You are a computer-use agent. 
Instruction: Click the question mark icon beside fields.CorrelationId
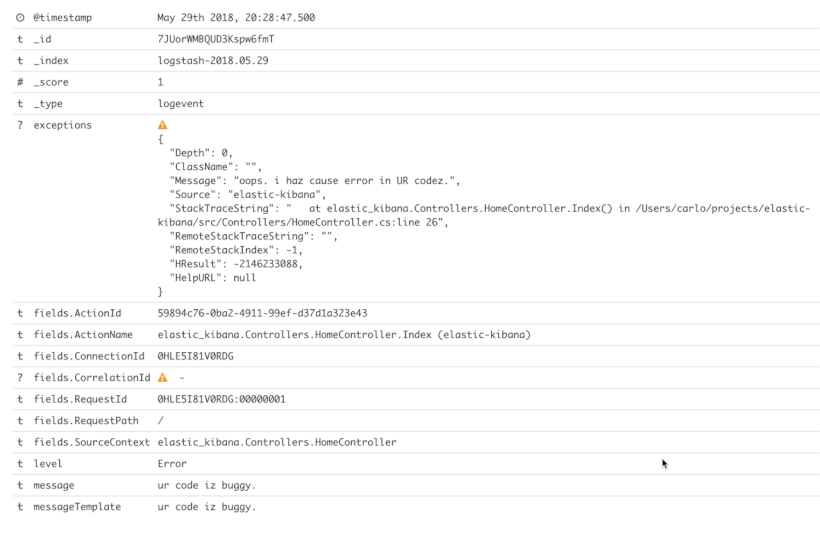[x=20, y=378]
